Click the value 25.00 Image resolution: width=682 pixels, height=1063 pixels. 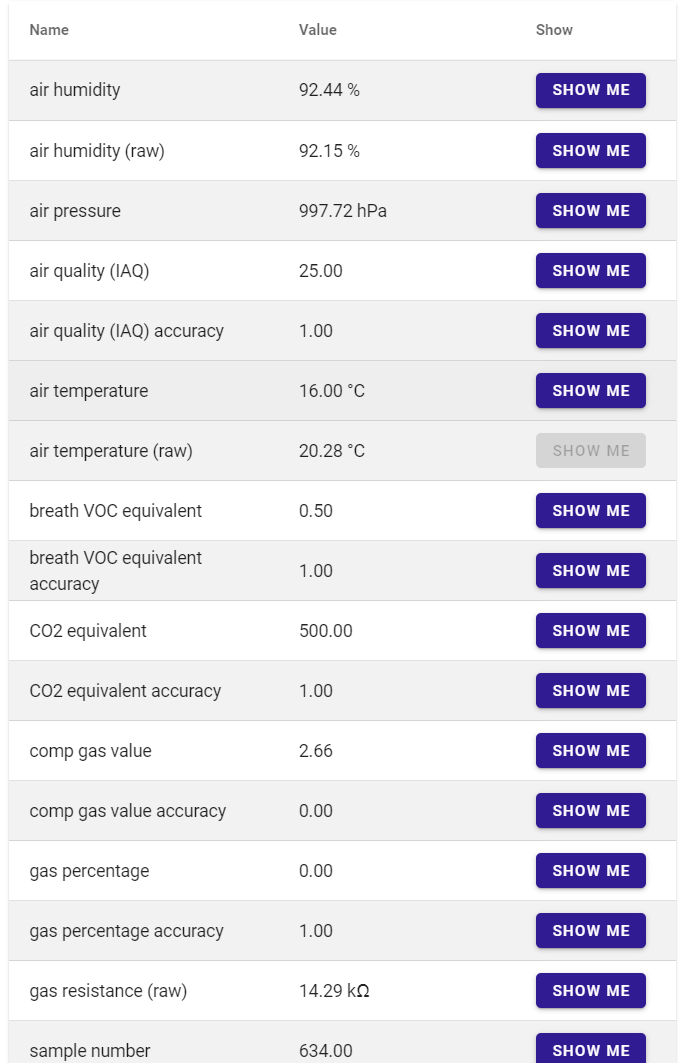[x=321, y=271]
